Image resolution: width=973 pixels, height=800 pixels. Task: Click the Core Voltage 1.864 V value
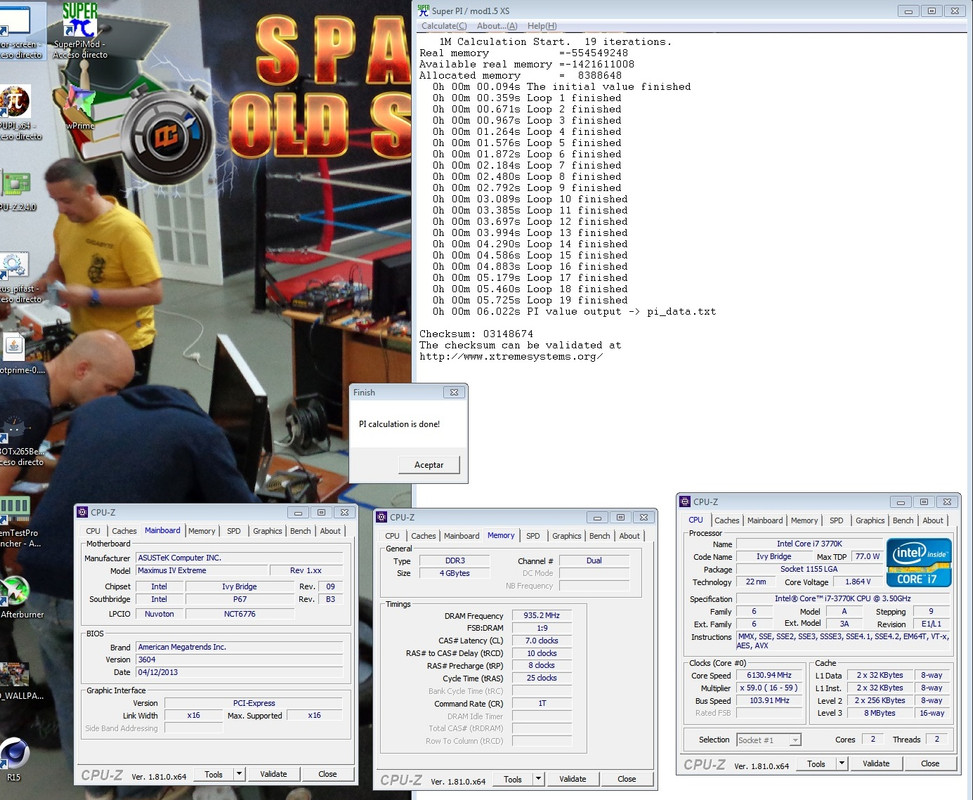point(858,582)
